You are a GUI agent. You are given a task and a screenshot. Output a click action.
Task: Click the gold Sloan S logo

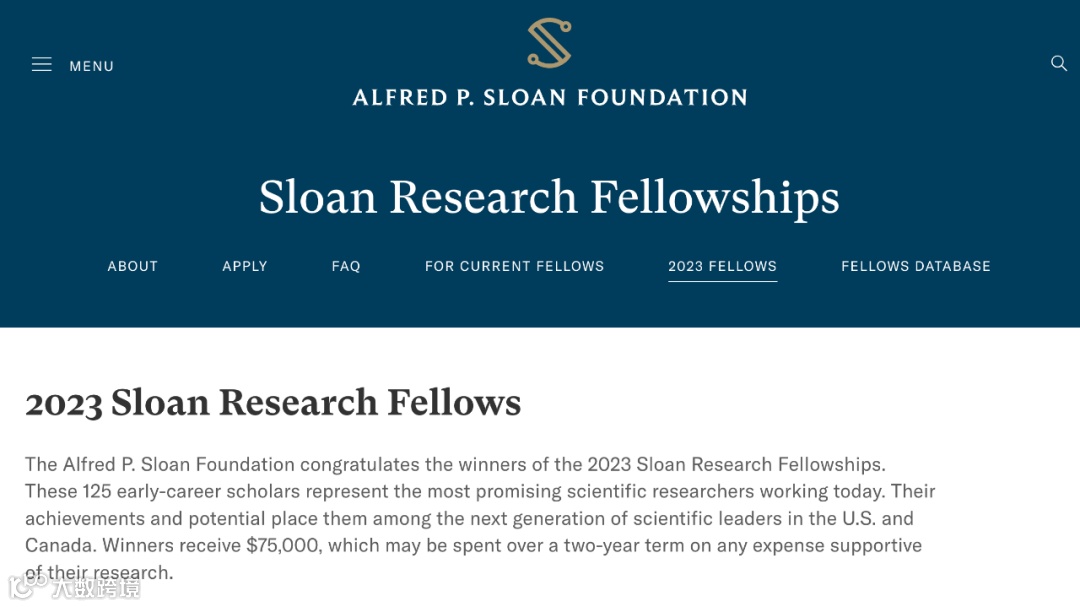[x=549, y=43]
